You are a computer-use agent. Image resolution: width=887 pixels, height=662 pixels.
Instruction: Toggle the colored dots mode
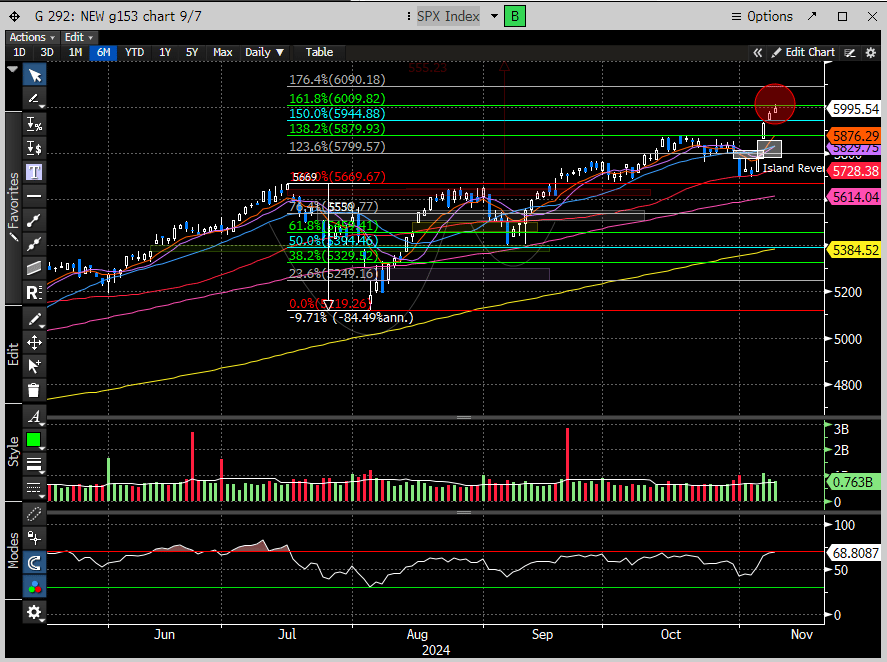(35, 587)
